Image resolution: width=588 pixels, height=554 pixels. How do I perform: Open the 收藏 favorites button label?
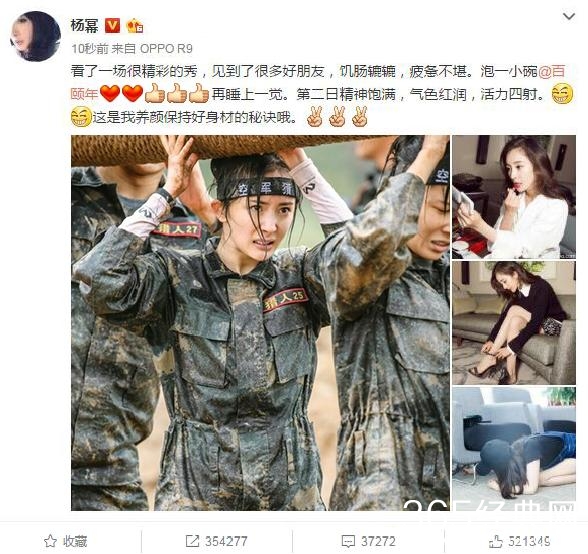(x=75, y=541)
